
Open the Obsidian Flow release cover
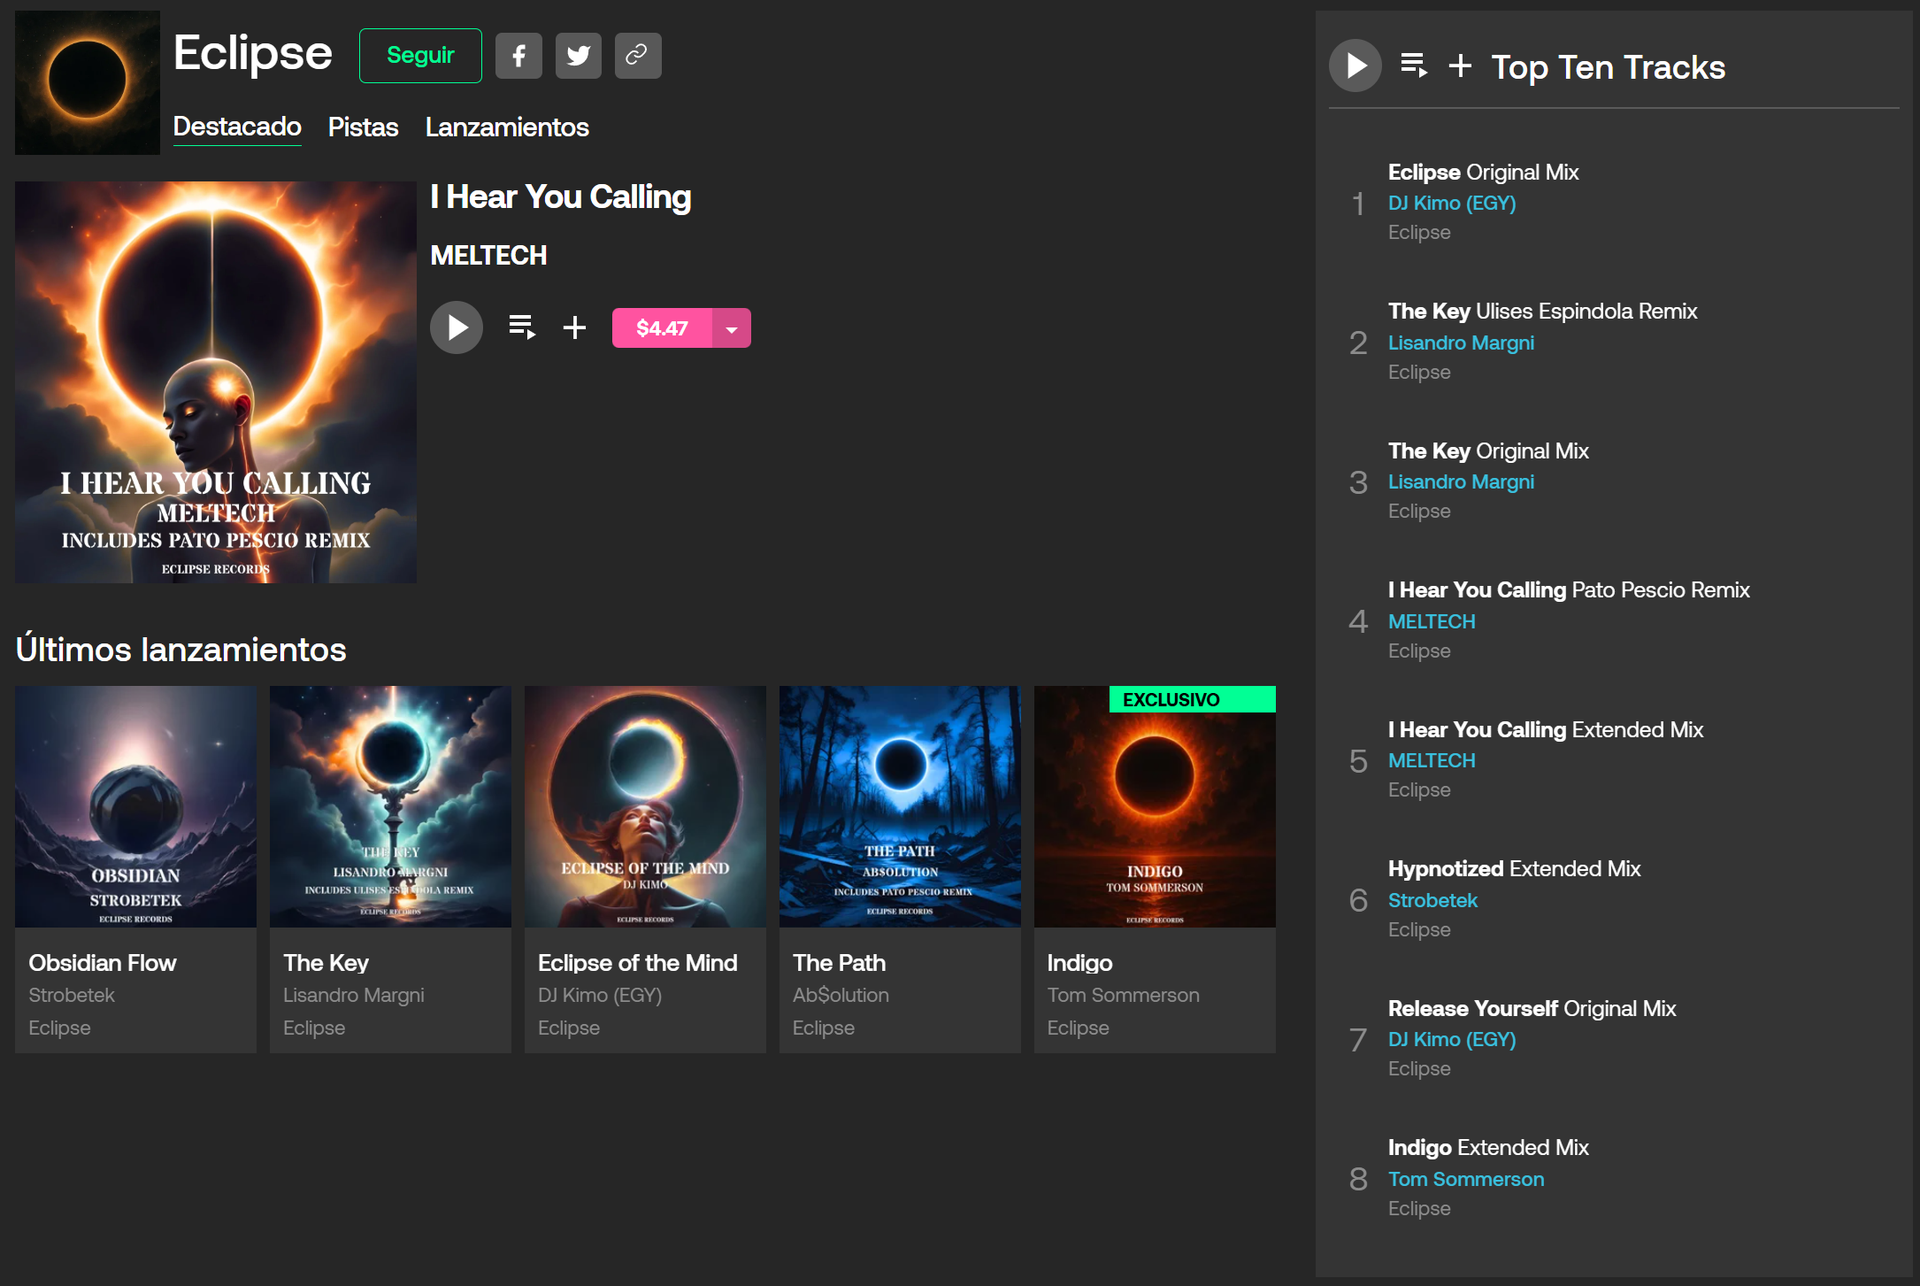[136, 806]
